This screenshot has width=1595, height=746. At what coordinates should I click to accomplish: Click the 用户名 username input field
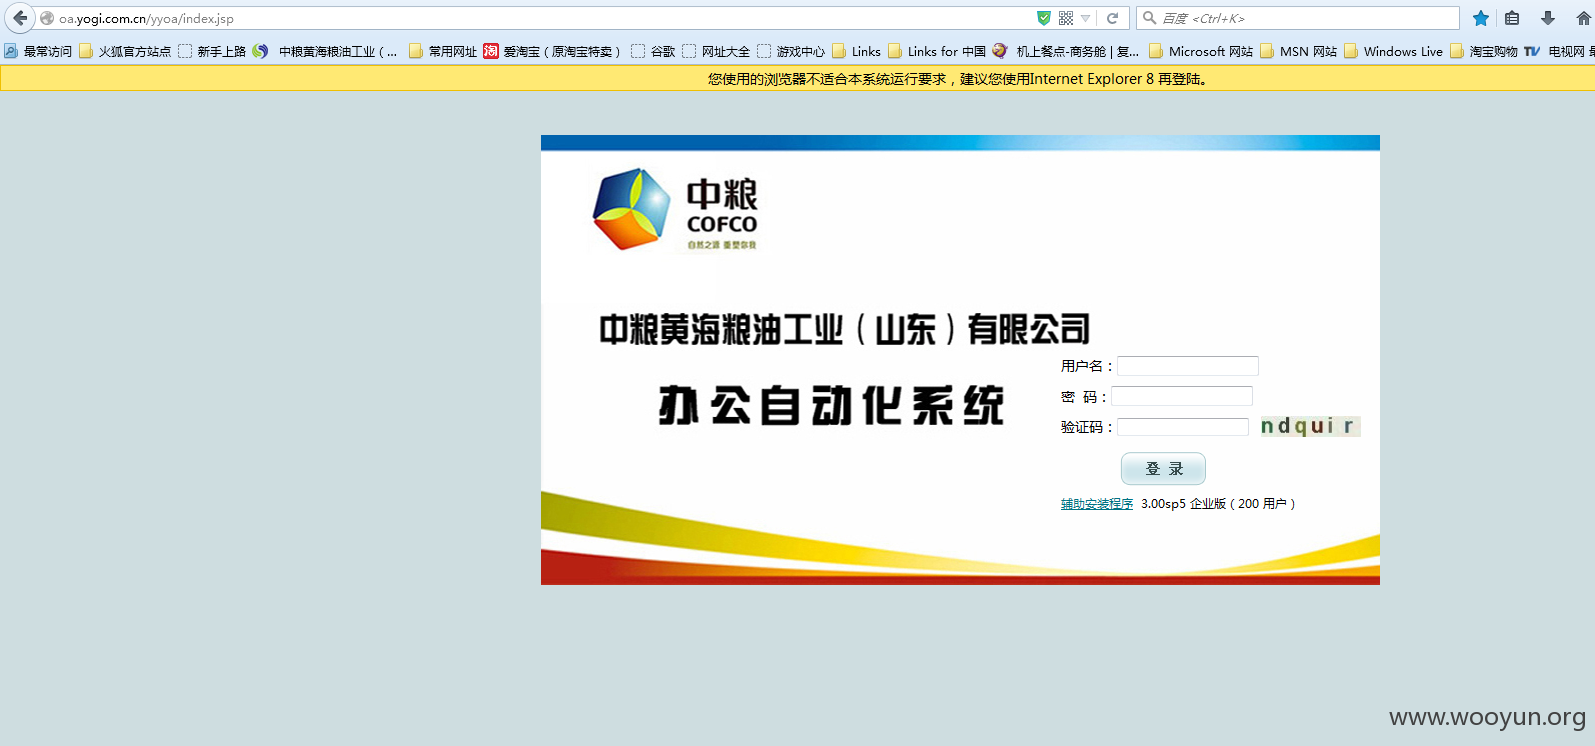1187,366
